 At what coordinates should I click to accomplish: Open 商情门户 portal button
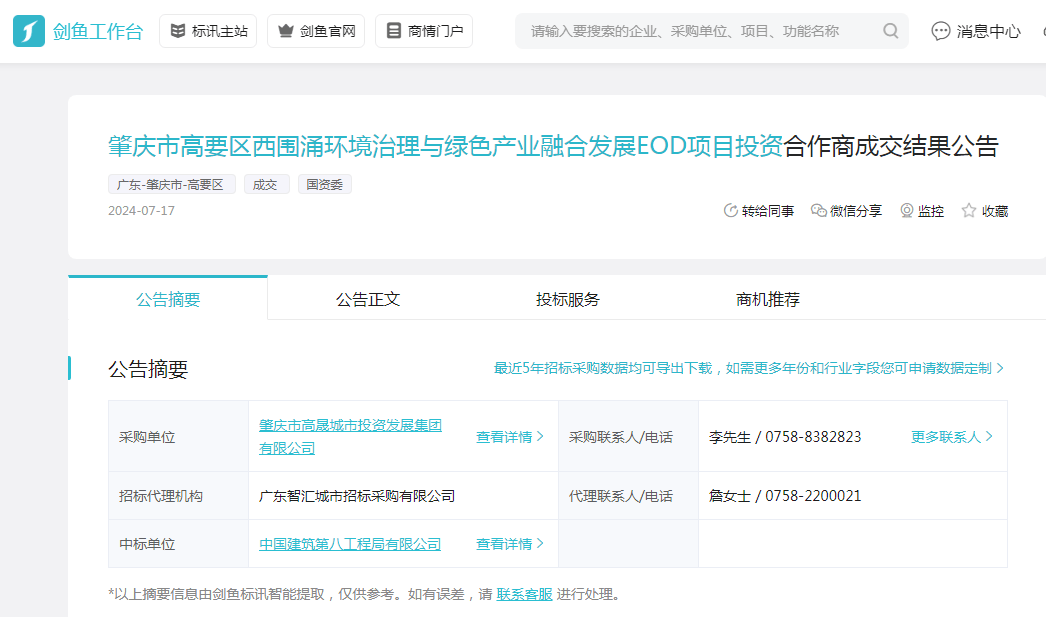click(x=424, y=31)
